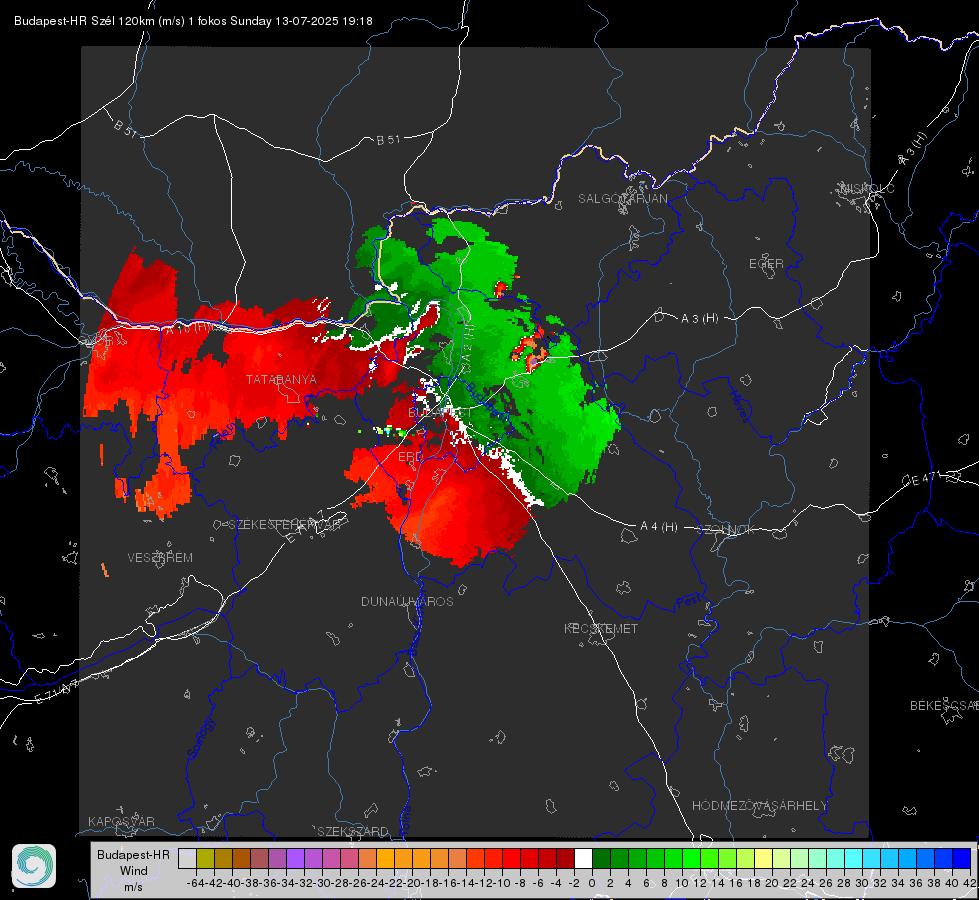
Task: Click the '20' value on the legend scale
Action: point(772,883)
